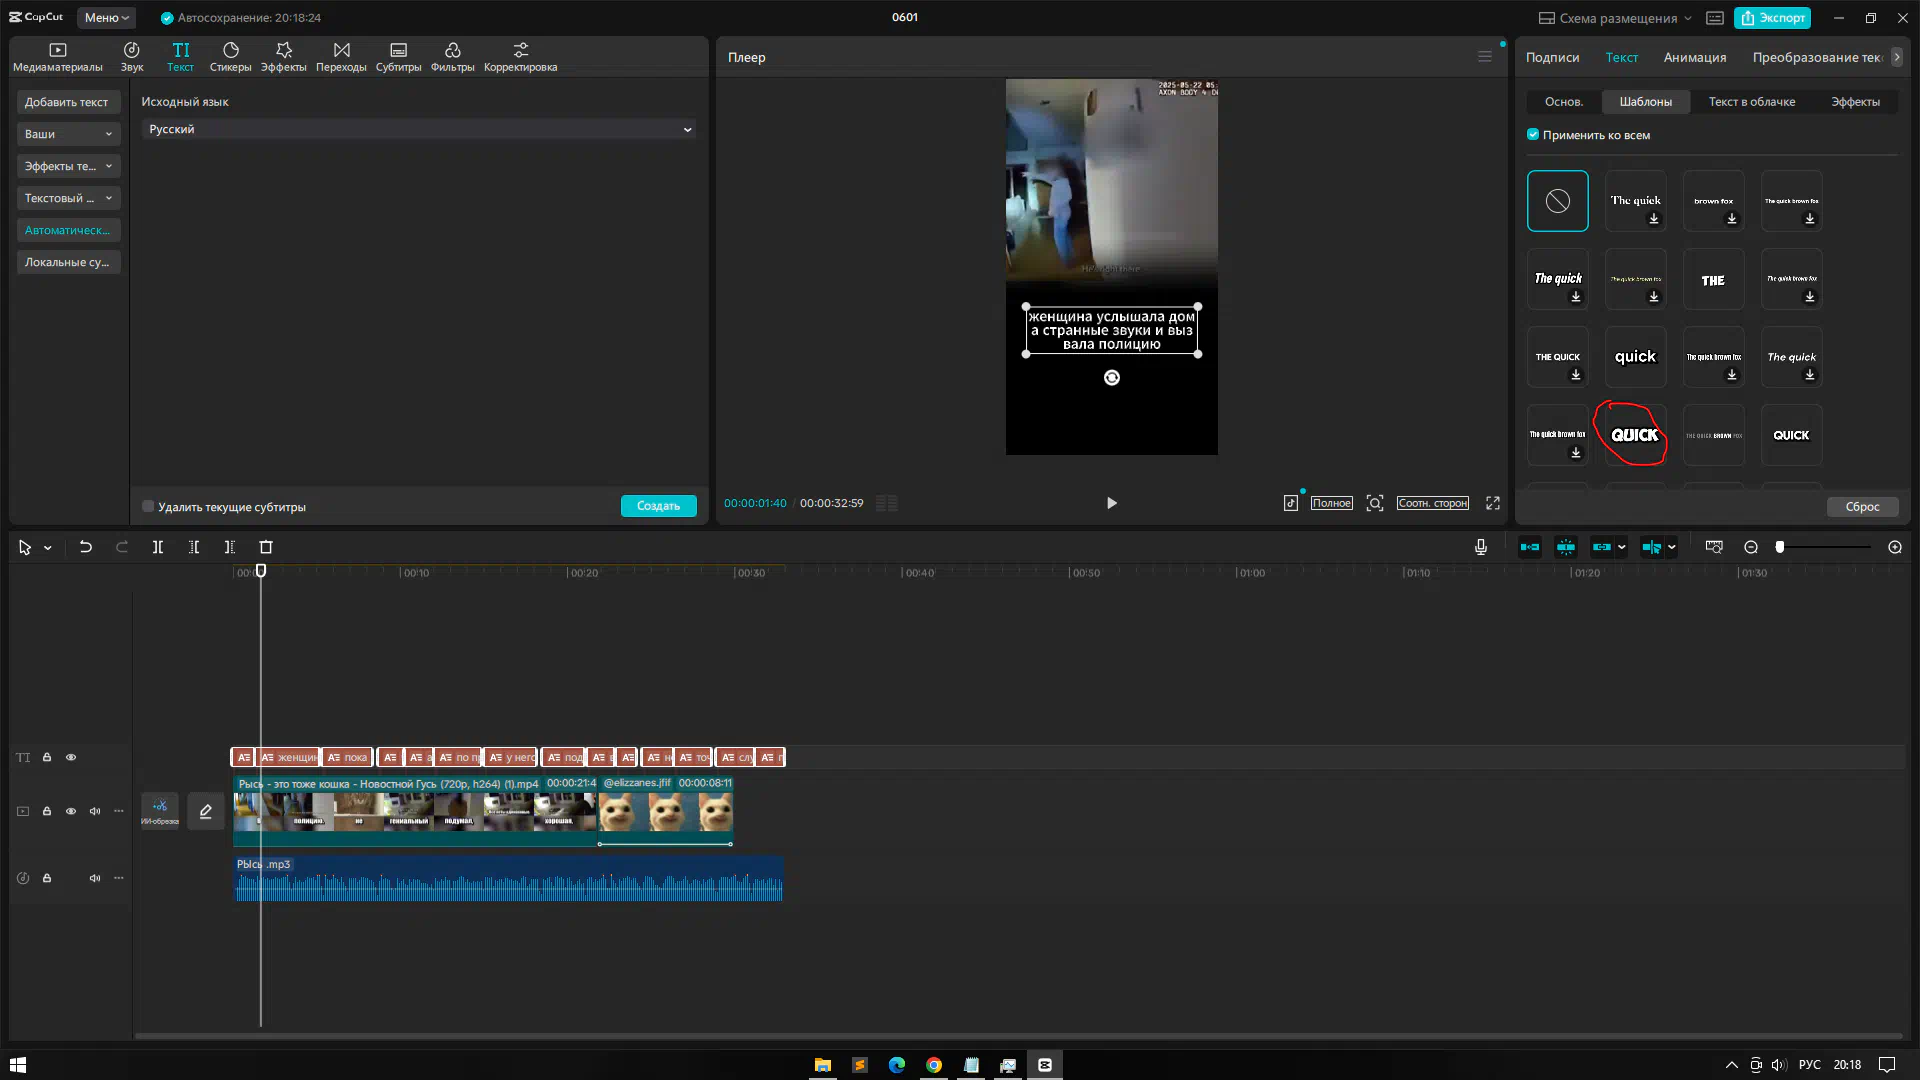This screenshot has height=1080, width=1920.
Task: Click the fullscreen player icon
Action: pos(1493,503)
